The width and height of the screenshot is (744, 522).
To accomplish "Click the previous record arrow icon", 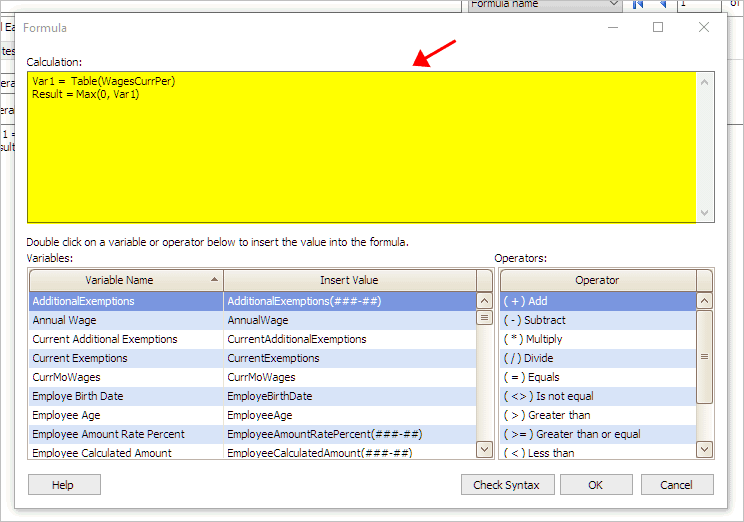I will coord(662,5).
